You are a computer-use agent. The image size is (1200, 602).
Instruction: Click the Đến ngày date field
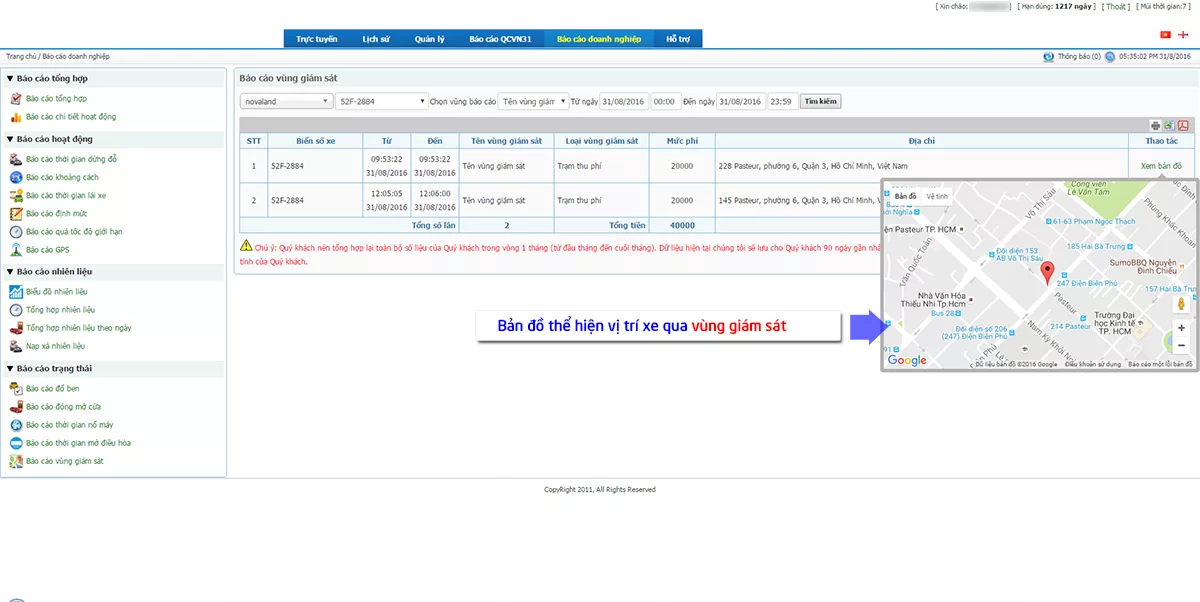pyautogui.click(x=741, y=101)
